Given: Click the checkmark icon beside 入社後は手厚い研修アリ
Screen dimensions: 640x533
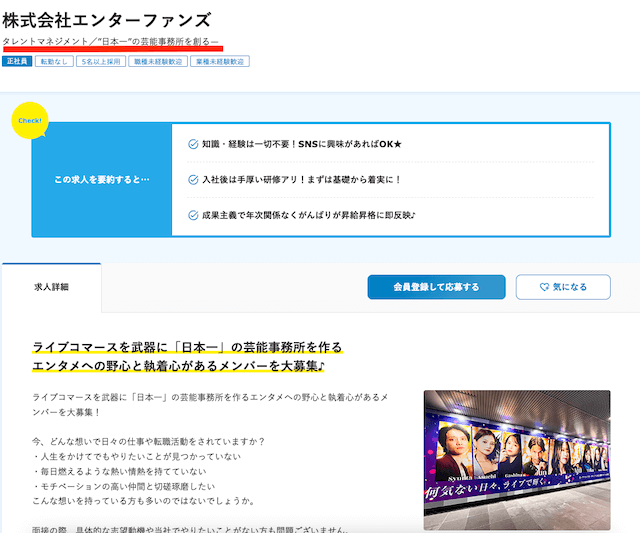Looking at the screenshot, I should [x=193, y=180].
